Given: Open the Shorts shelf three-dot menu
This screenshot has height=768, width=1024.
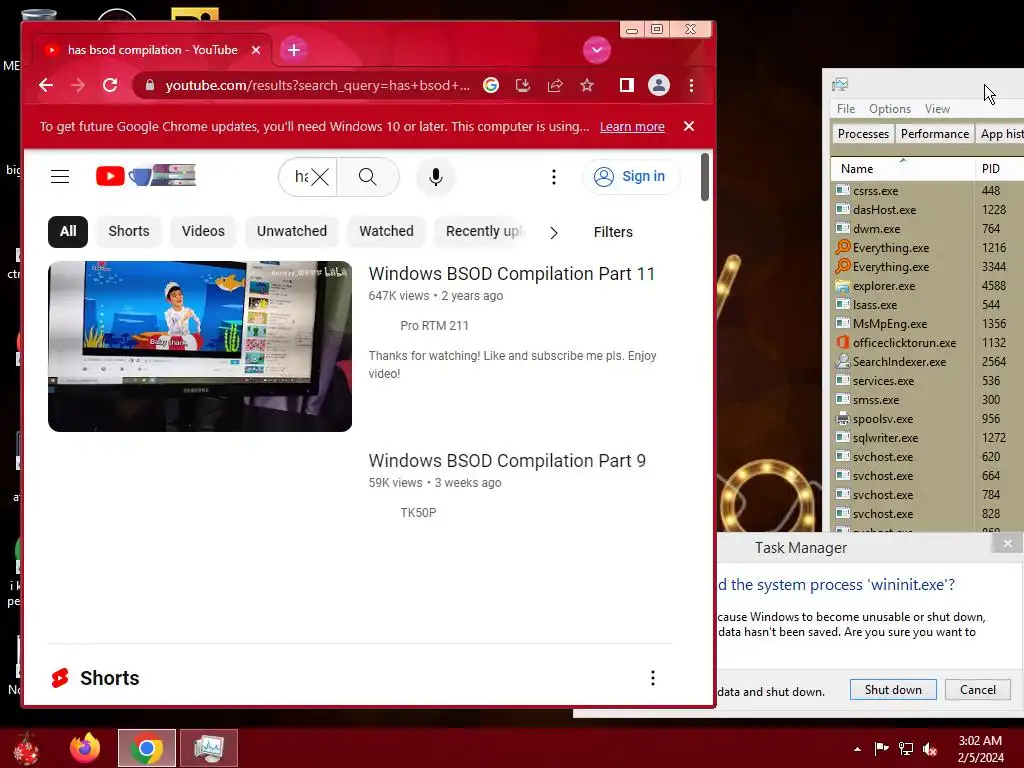Looking at the screenshot, I should click(x=652, y=678).
